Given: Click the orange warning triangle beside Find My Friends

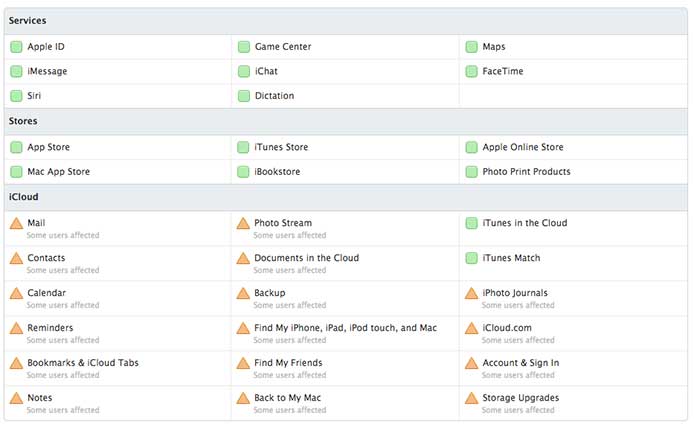Looking at the screenshot, I should [243, 363].
